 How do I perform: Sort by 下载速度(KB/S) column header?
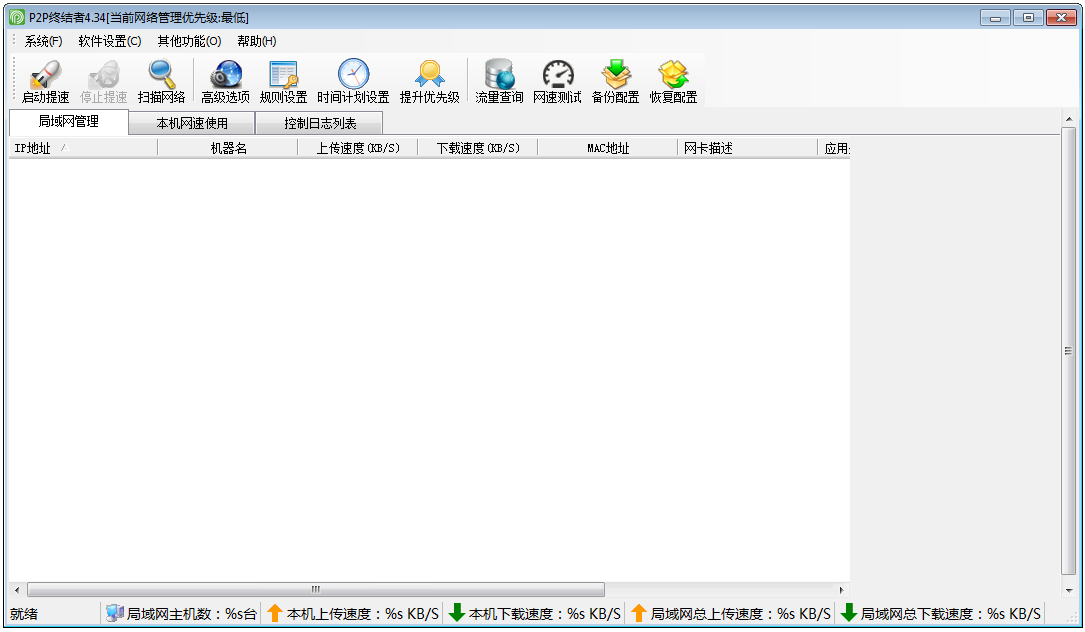coord(477,148)
